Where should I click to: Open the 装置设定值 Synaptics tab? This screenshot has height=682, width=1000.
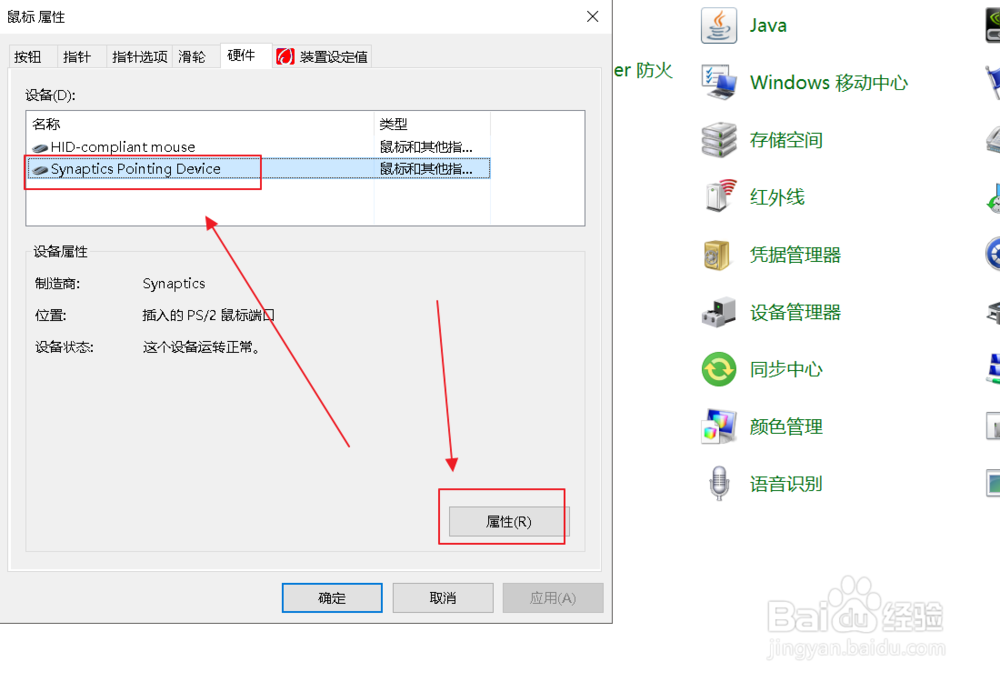(322, 57)
